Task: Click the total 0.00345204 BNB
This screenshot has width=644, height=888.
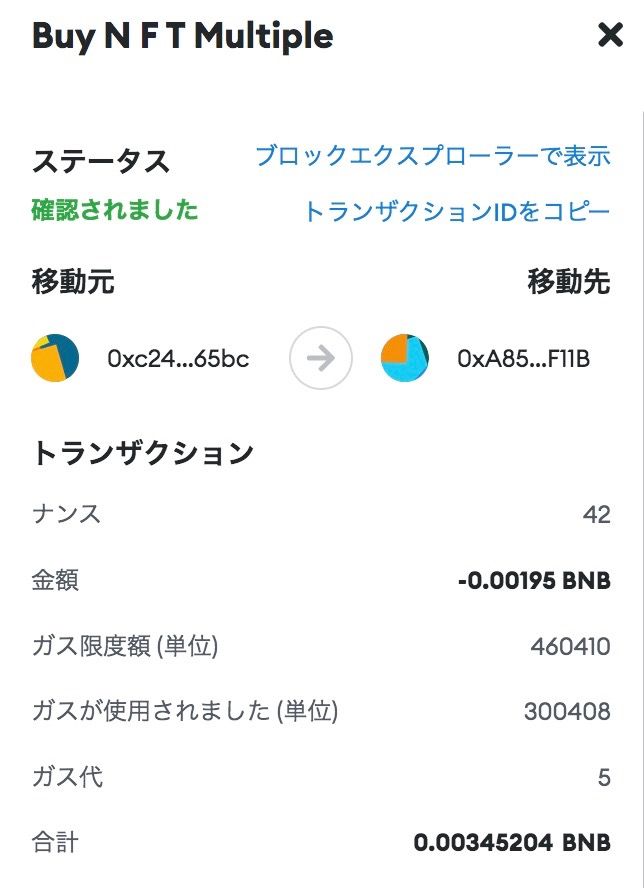Action: [x=512, y=843]
